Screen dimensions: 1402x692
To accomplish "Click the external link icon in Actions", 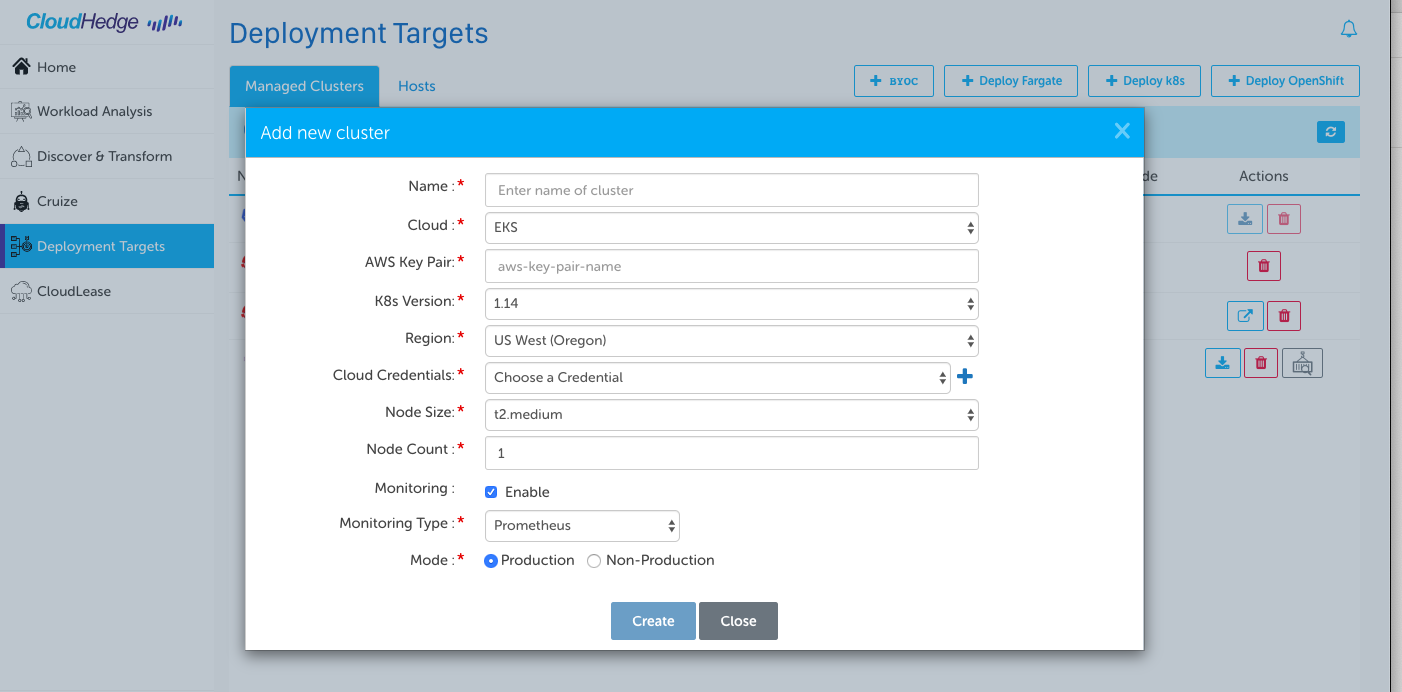I will 1245,316.
